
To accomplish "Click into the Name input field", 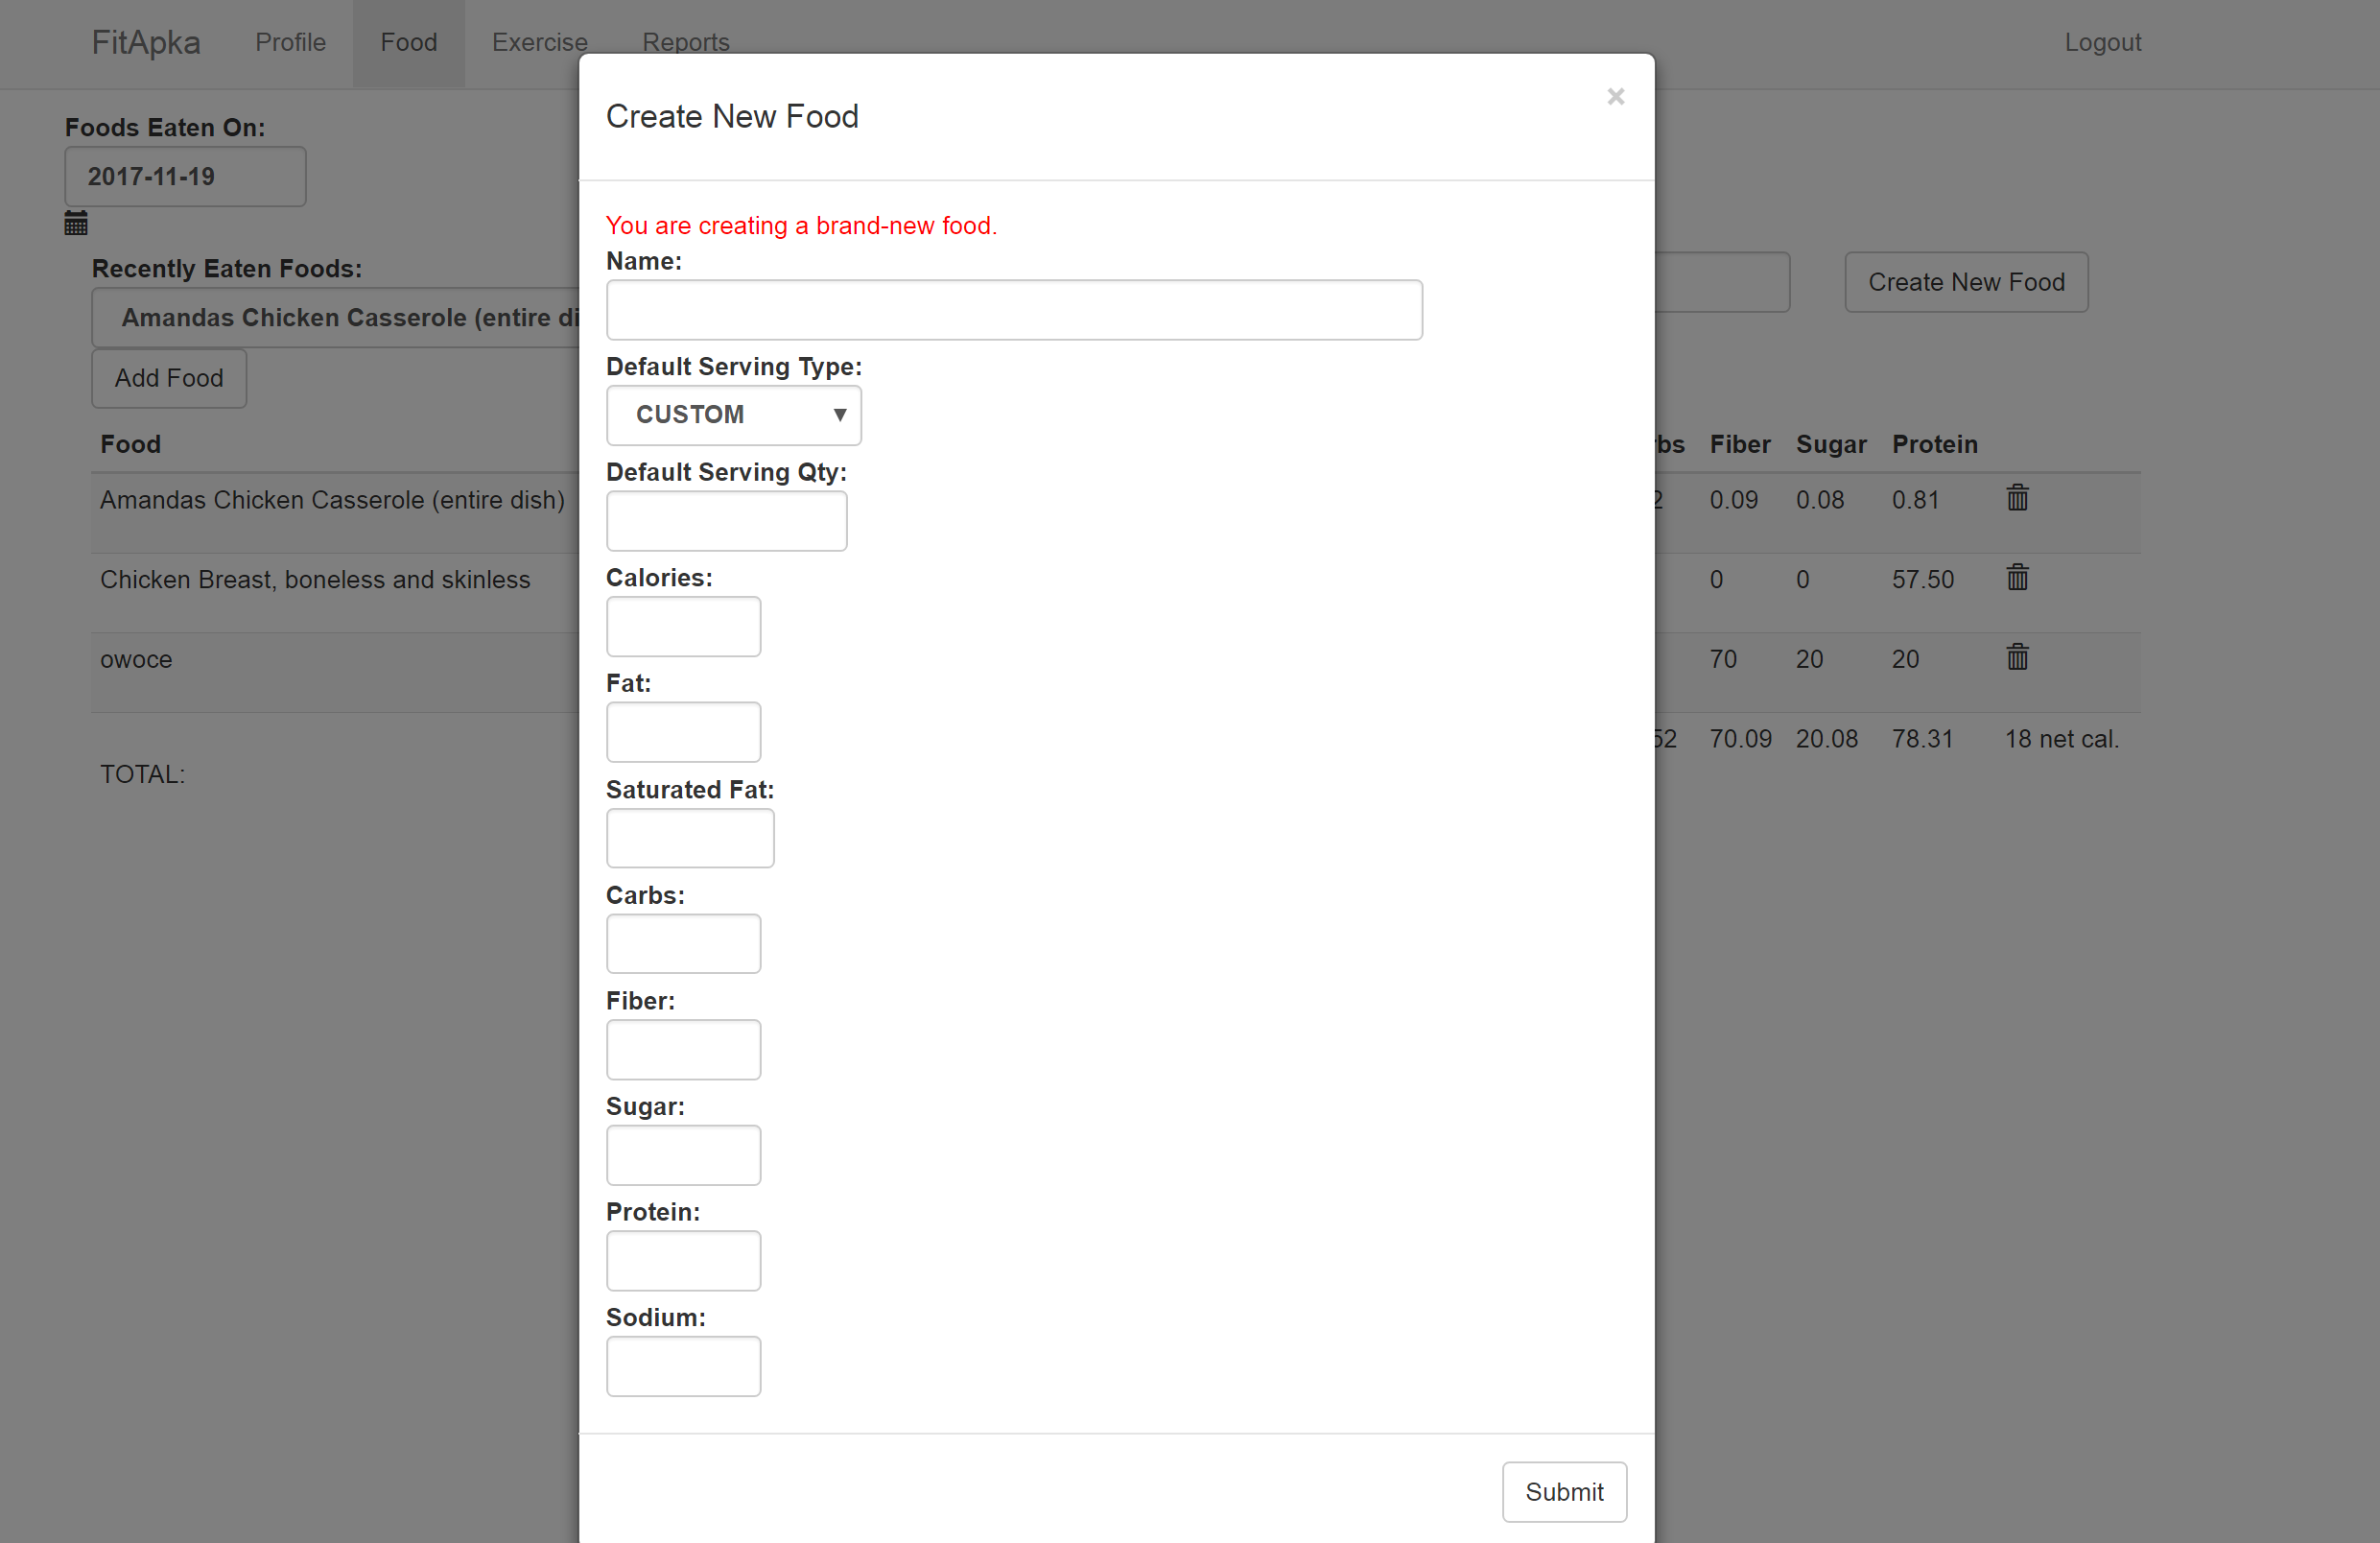I will coord(1013,310).
